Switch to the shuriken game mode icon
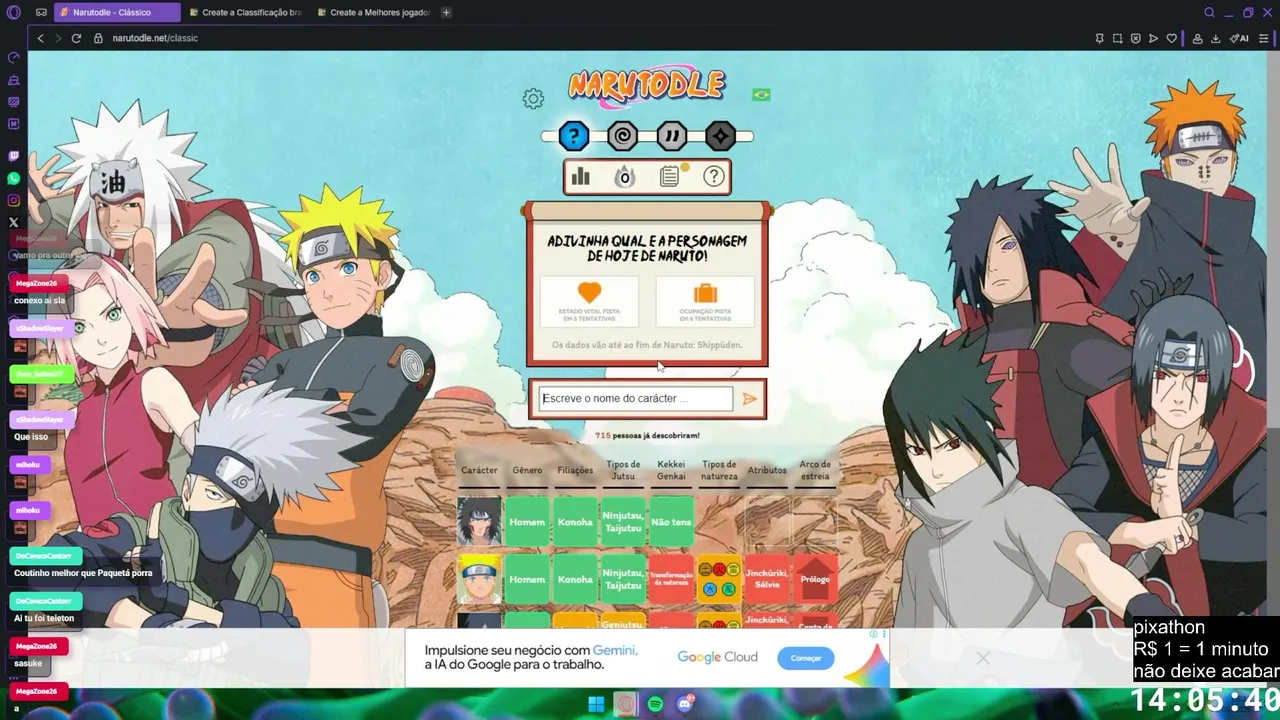The width and height of the screenshot is (1280, 720). coord(720,136)
